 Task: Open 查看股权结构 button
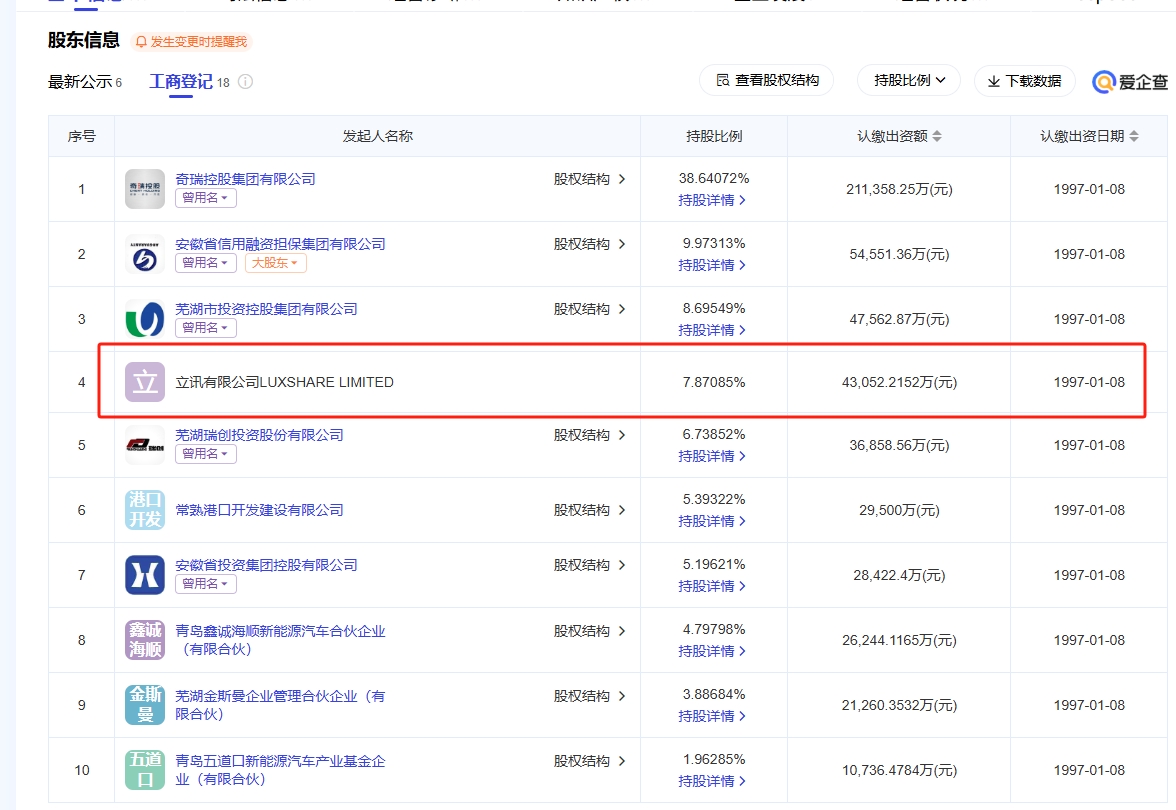pyautogui.click(x=766, y=80)
